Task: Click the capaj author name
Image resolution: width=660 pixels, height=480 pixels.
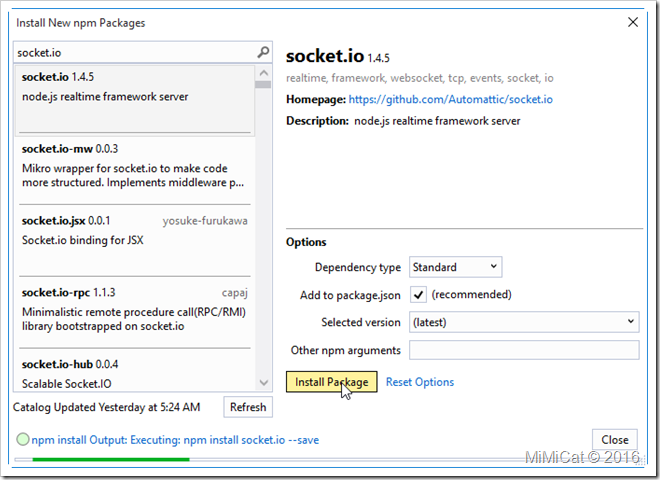Action: (x=234, y=293)
